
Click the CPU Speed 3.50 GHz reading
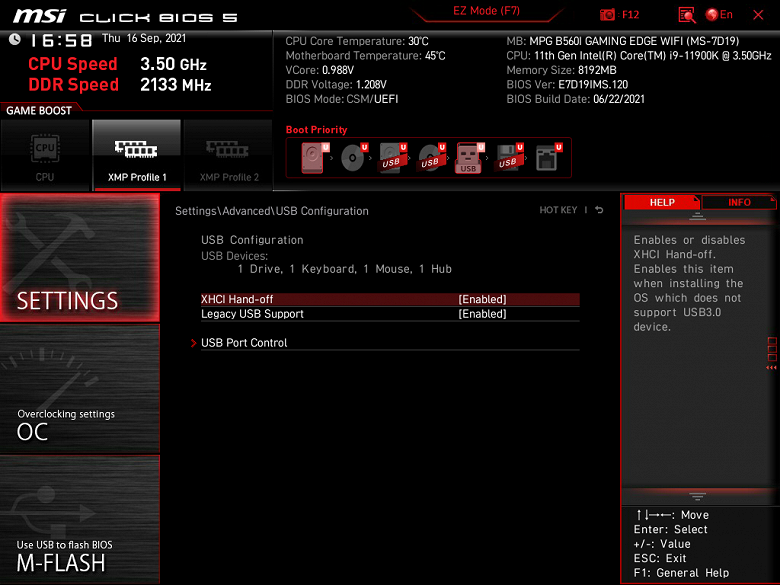(117, 64)
